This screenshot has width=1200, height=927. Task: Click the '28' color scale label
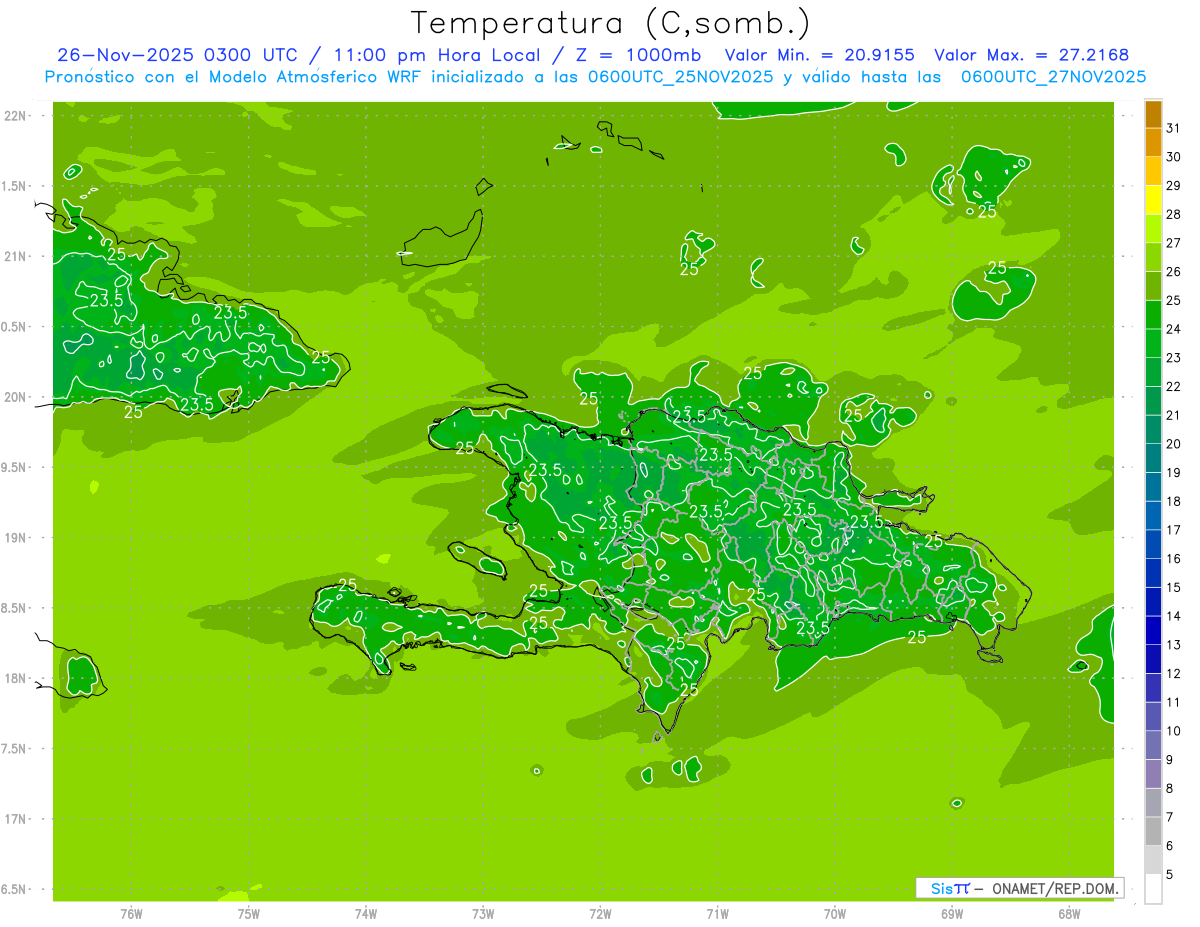(1174, 214)
